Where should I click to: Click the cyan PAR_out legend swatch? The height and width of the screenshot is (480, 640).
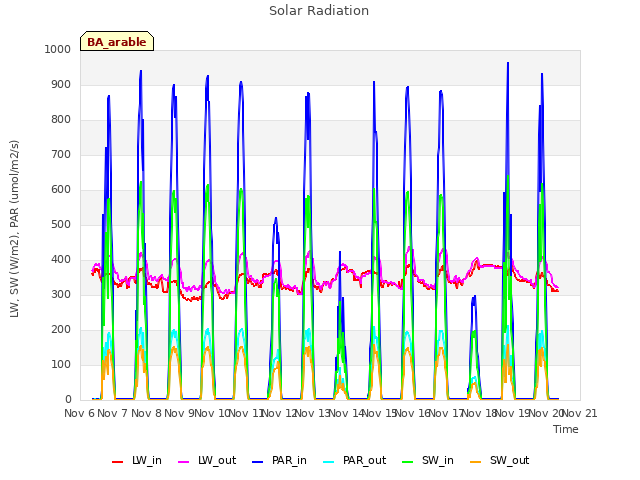pyautogui.click(x=329, y=462)
